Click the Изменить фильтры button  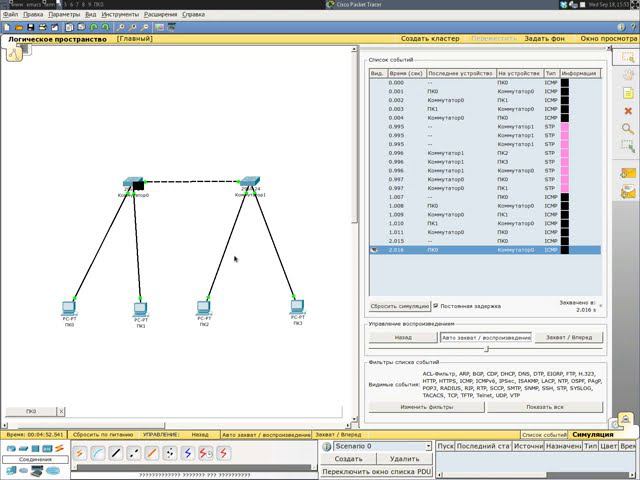point(426,407)
